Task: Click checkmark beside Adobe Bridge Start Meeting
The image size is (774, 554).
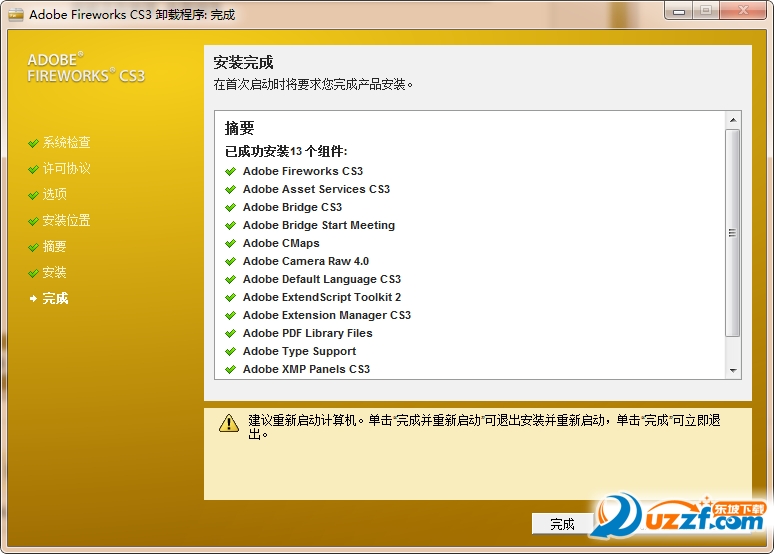Action: [x=231, y=226]
